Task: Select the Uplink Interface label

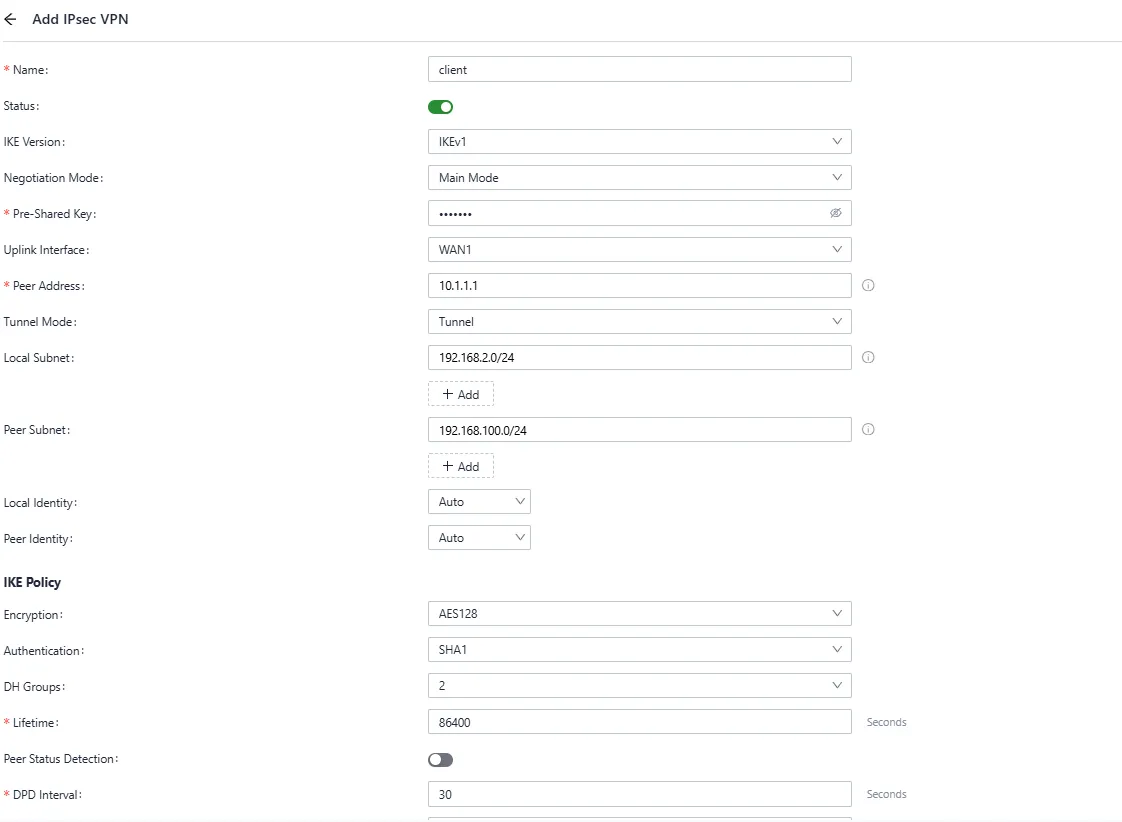Action: click(x=47, y=250)
